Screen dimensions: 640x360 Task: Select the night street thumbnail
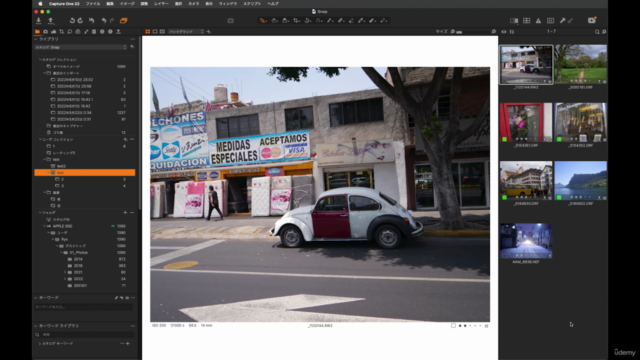point(526,241)
